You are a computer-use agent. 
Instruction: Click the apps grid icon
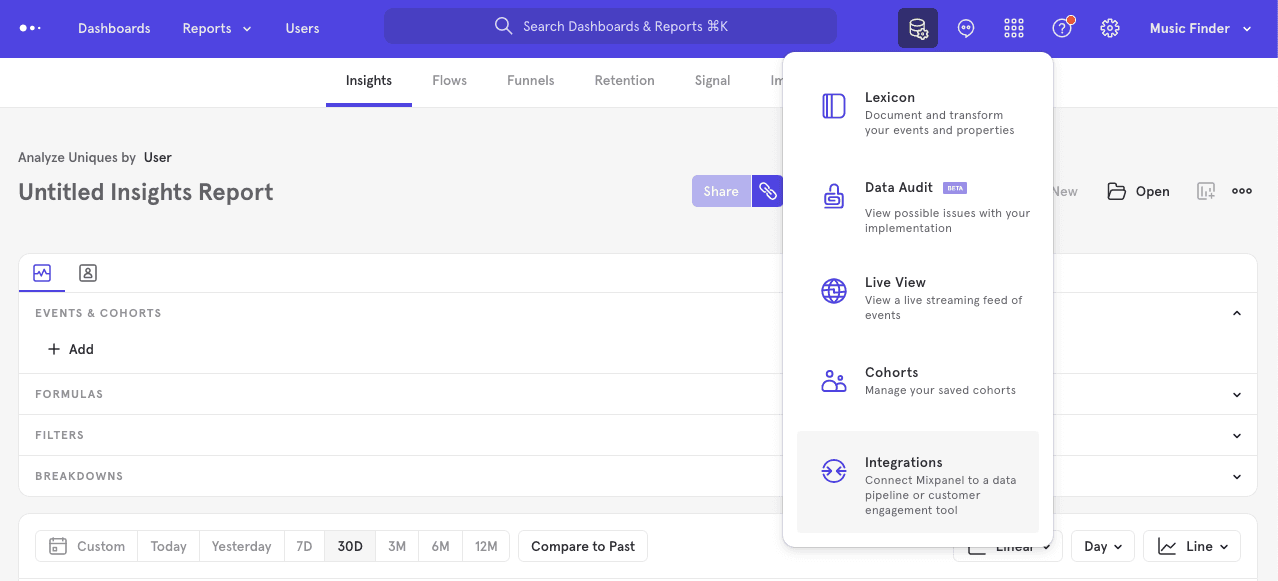(1013, 28)
